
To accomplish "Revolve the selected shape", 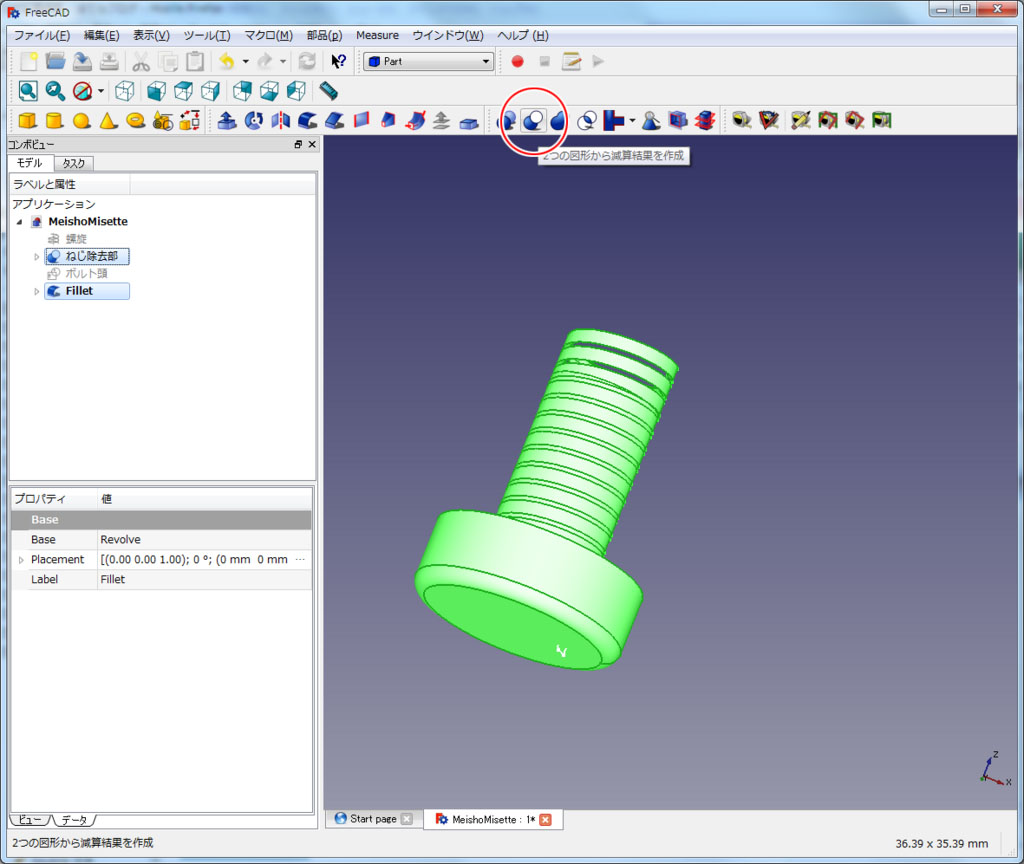I will click(254, 120).
